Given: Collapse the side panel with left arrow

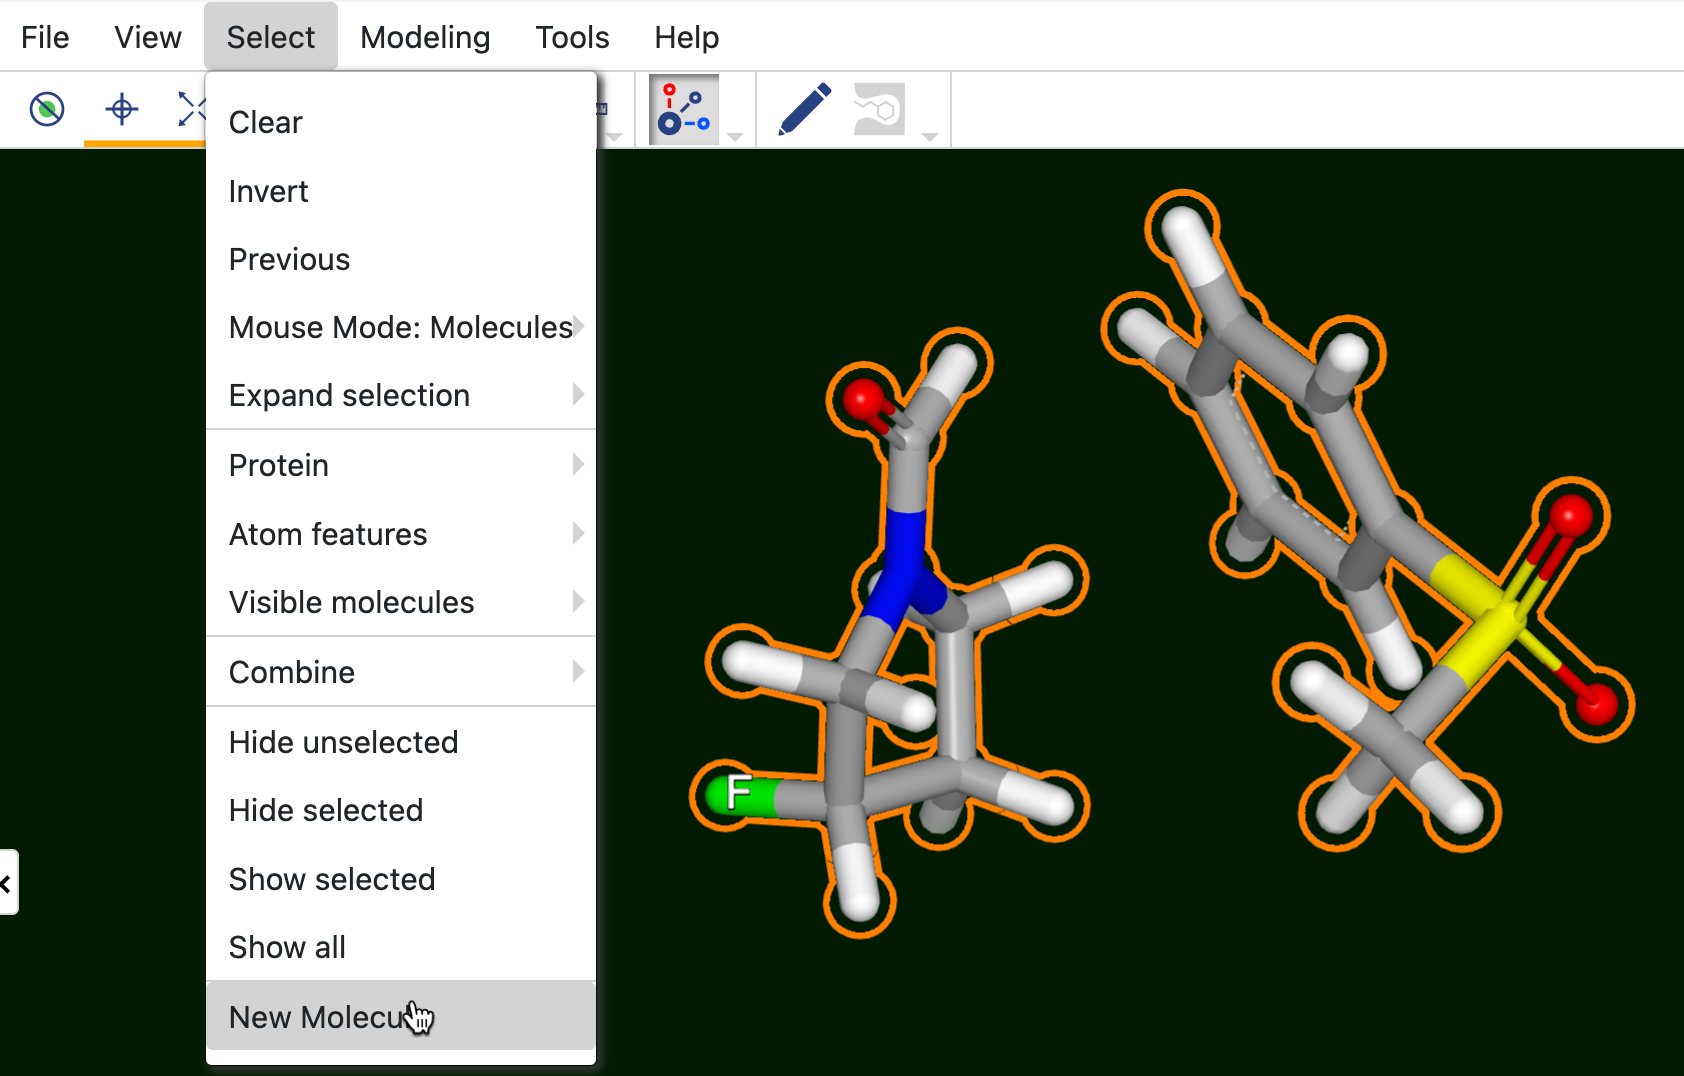Looking at the screenshot, I should click(x=7, y=883).
